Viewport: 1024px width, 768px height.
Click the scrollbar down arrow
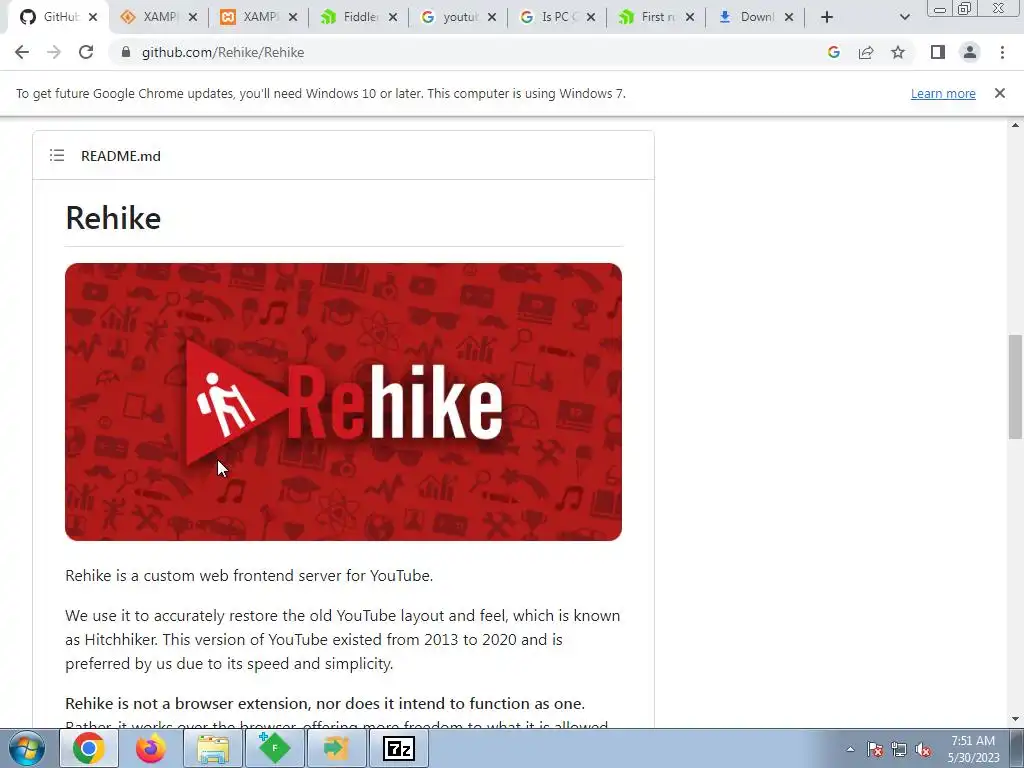(x=1015, y=719)
